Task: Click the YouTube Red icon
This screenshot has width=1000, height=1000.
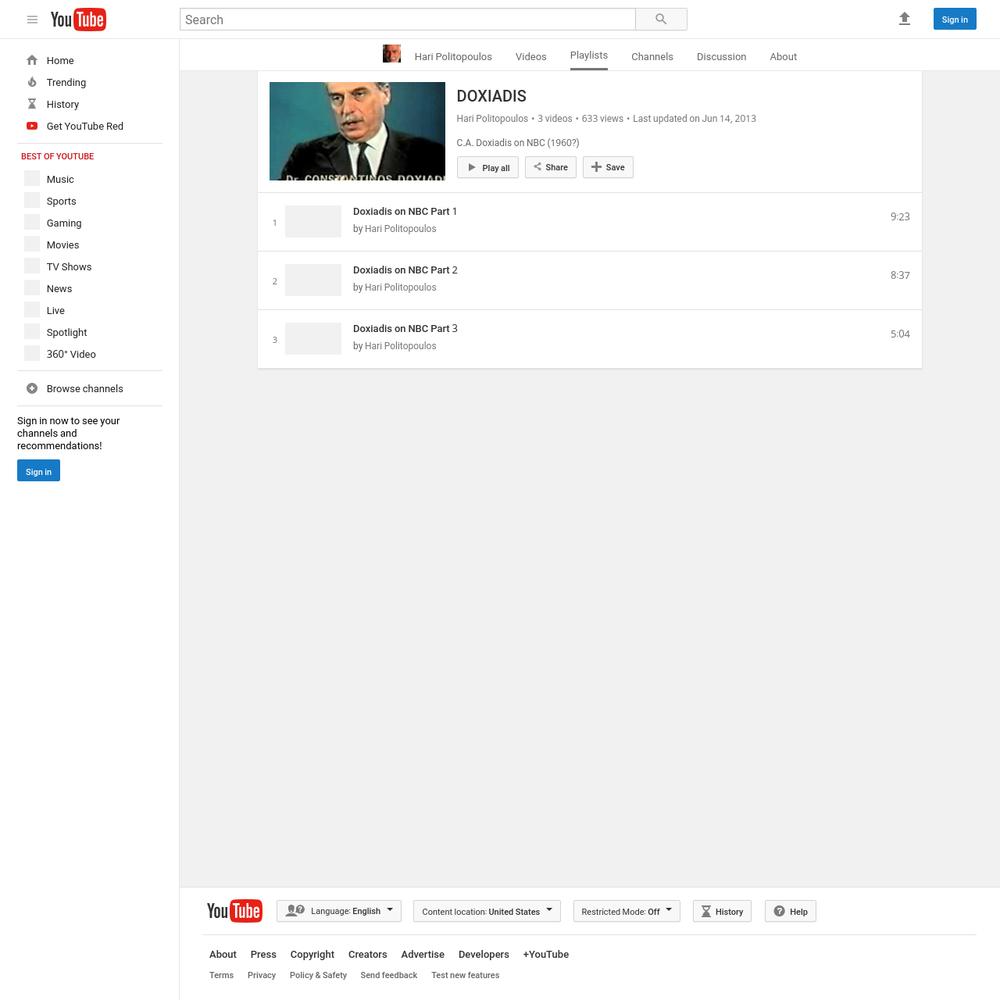Action: point(32,126)
